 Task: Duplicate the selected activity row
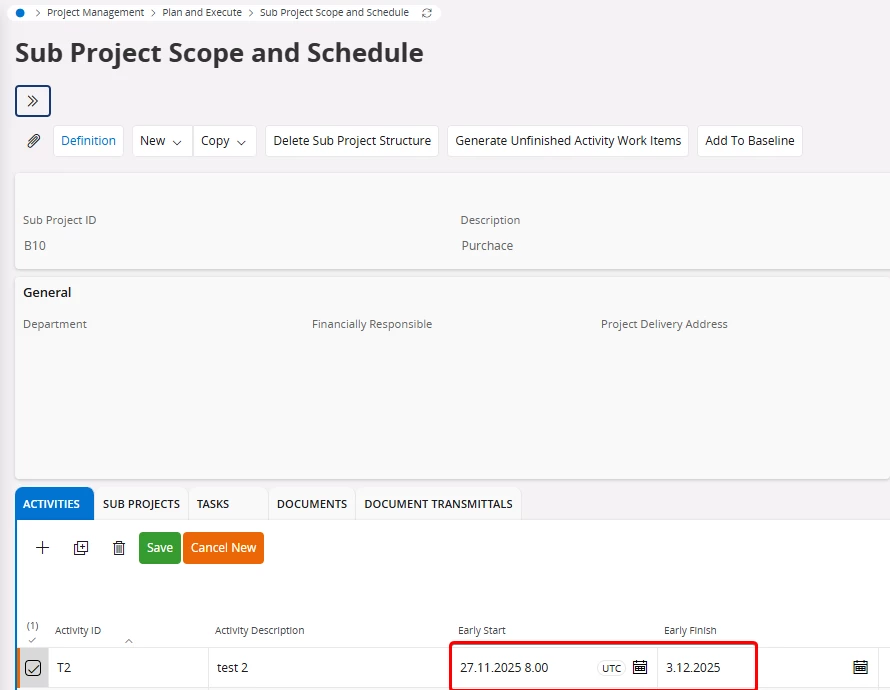click(81, 548)
